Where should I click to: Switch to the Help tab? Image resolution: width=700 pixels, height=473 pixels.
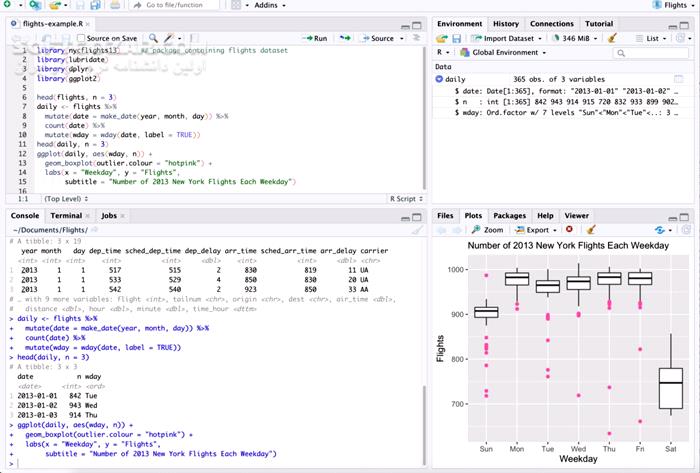545,216
